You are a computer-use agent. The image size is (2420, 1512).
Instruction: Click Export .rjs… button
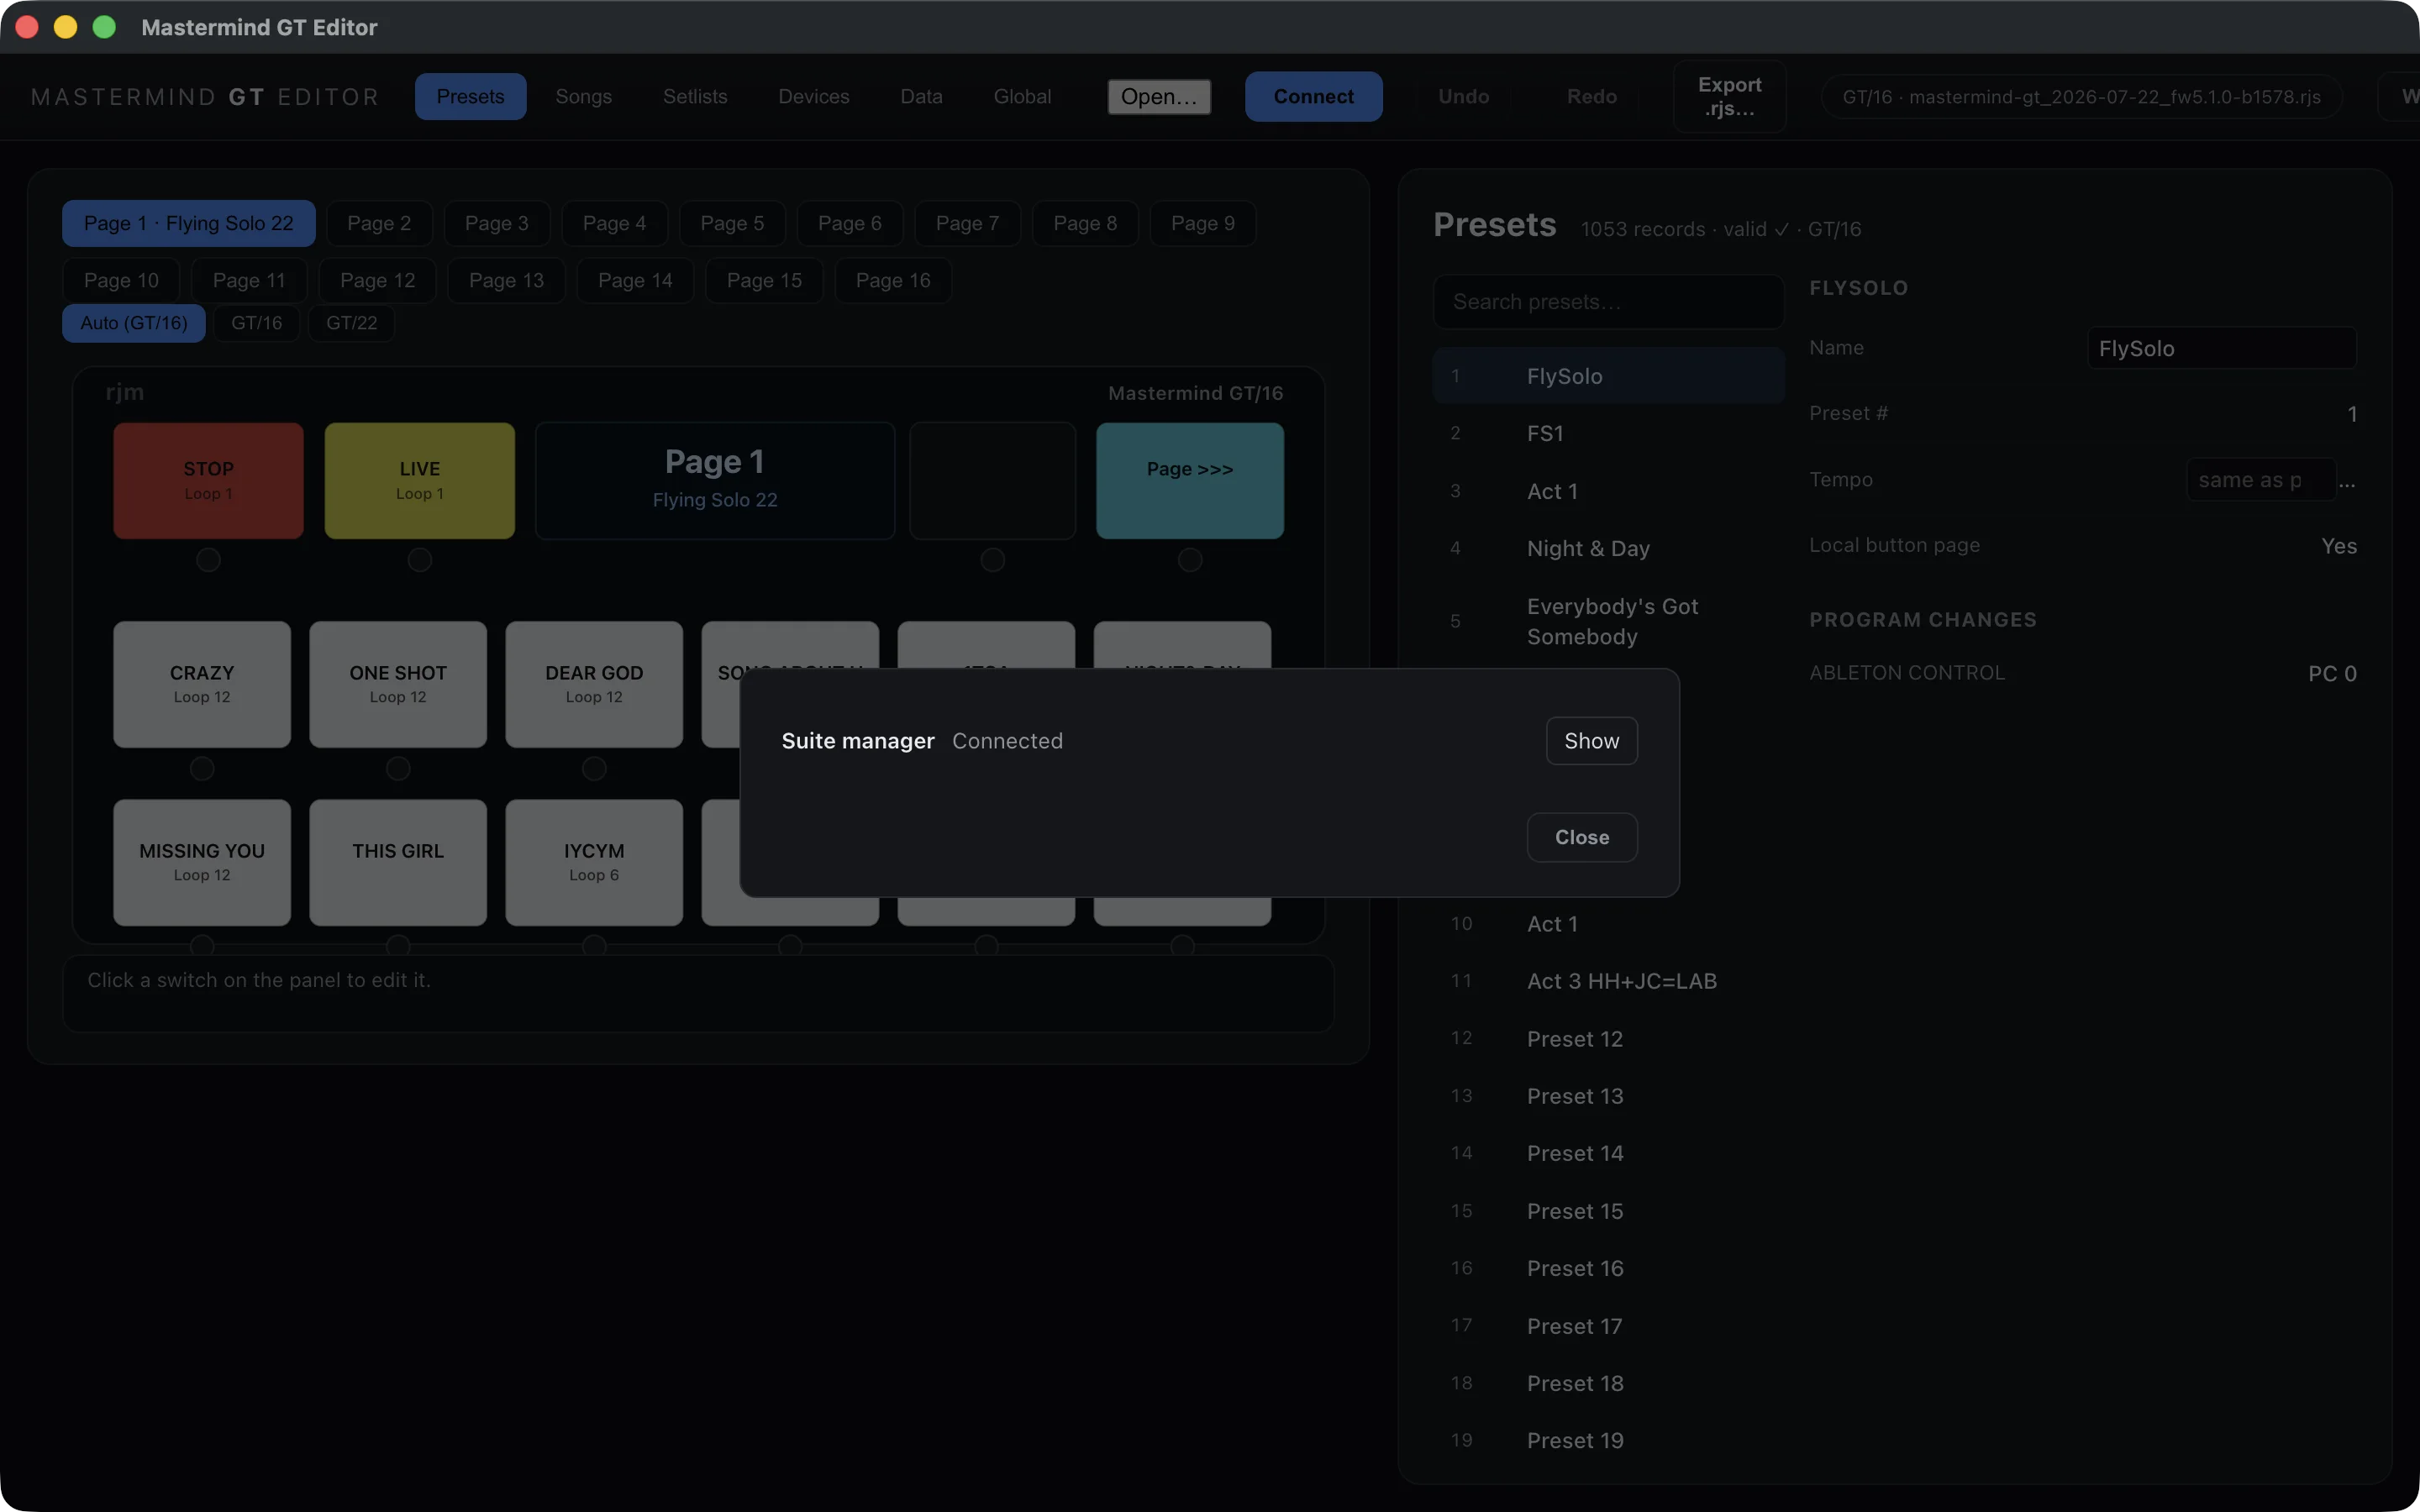coord(1729,96)
